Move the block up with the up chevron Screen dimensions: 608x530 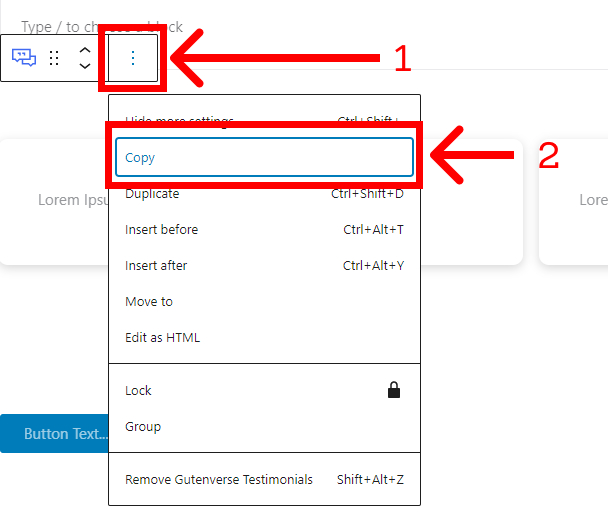(85, 50)
